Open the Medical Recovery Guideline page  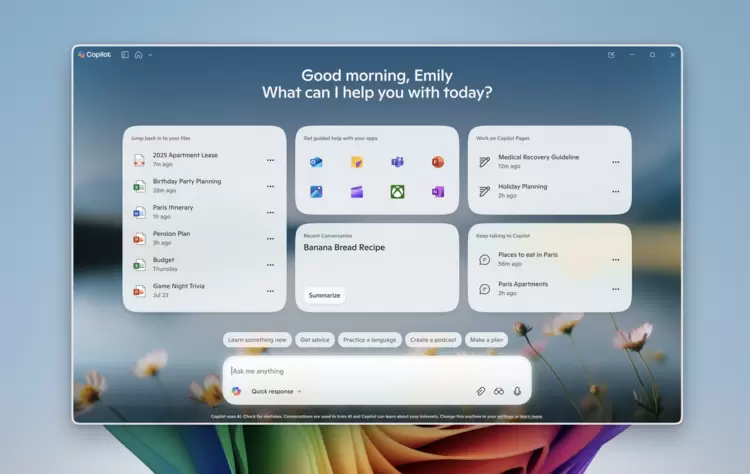pyautogui.click(x=538, y=157)
